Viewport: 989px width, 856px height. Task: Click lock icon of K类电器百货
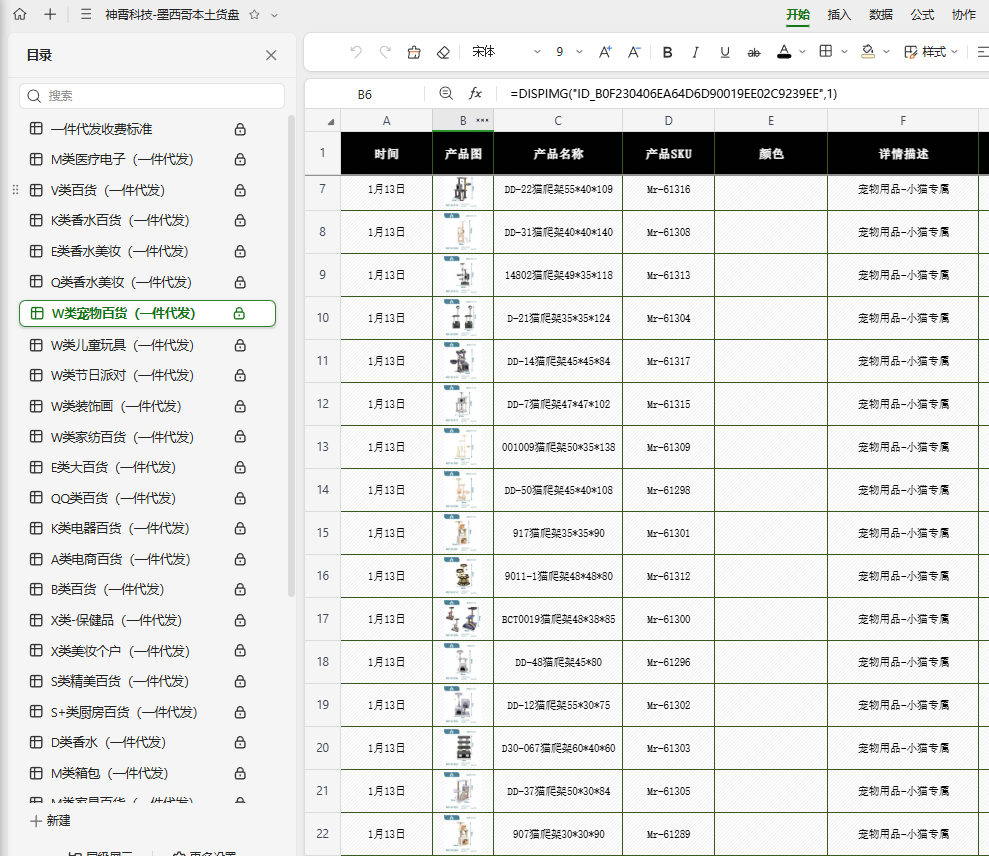point(240,529)
